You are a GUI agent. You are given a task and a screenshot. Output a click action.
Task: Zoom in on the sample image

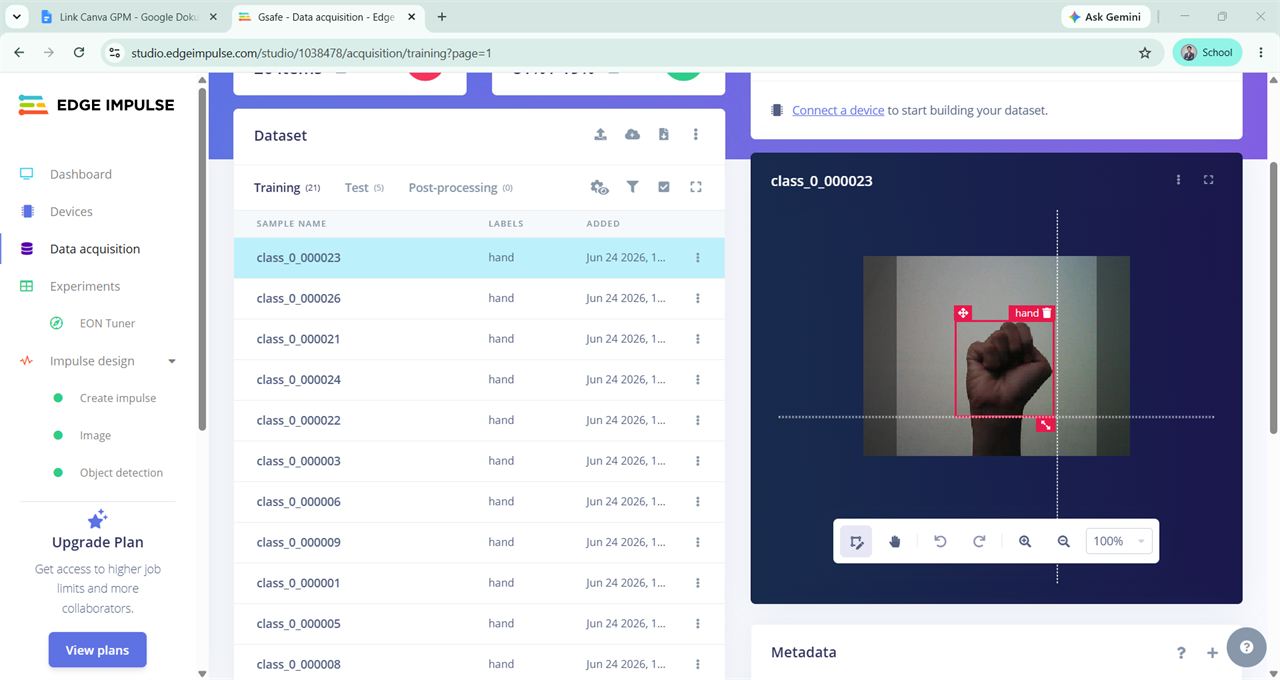pos(1025,541)
